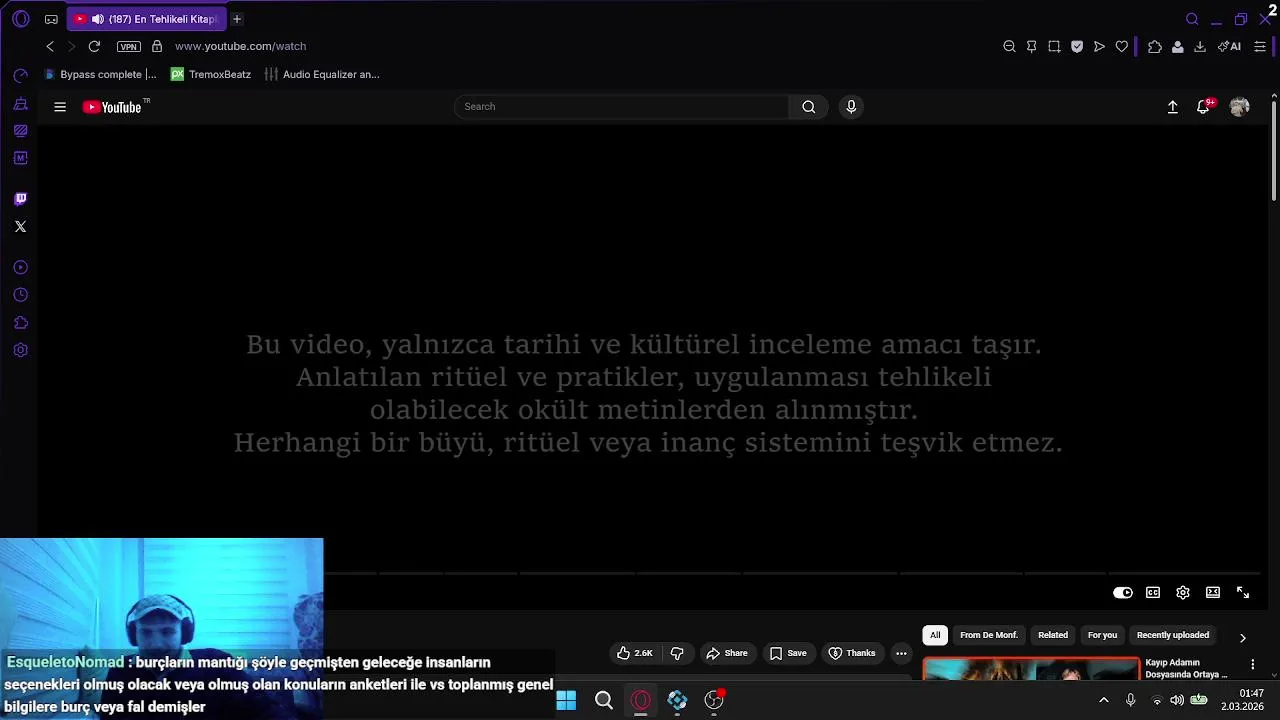
Task: Open video player settings gear
Action: [x=1183, y=593]
